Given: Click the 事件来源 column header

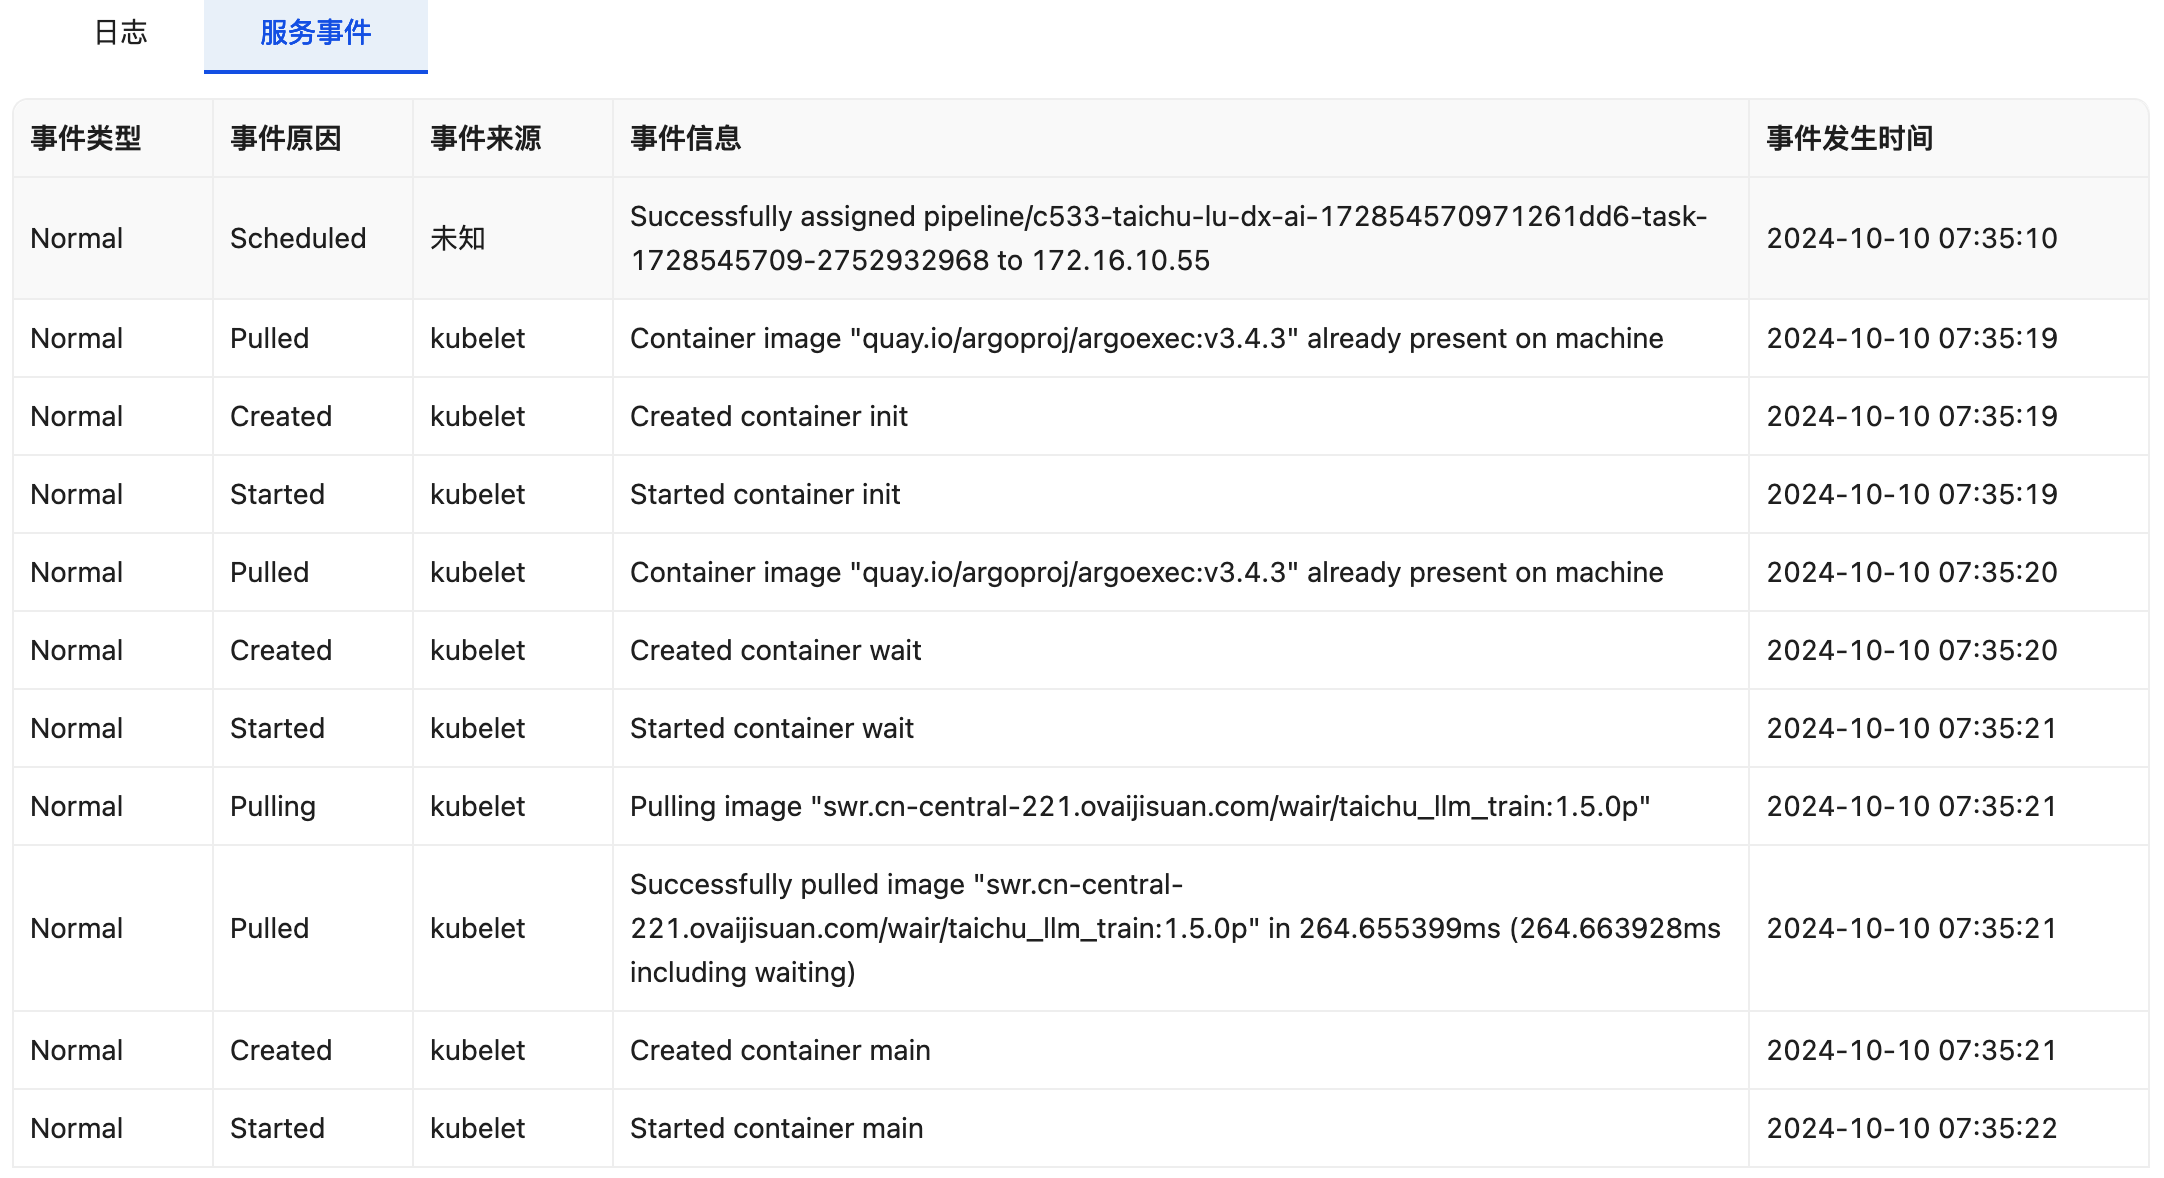Looking at the screenshot, I should pyautogui.click(x=486, y=138).
